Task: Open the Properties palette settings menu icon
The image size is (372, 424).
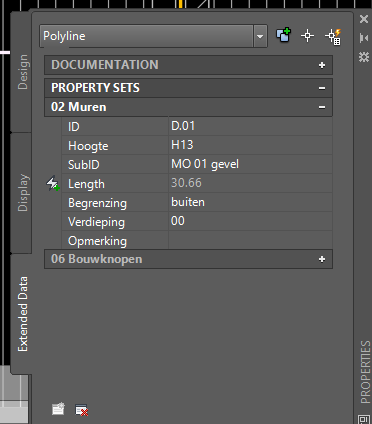Action: tap(364, 57)
